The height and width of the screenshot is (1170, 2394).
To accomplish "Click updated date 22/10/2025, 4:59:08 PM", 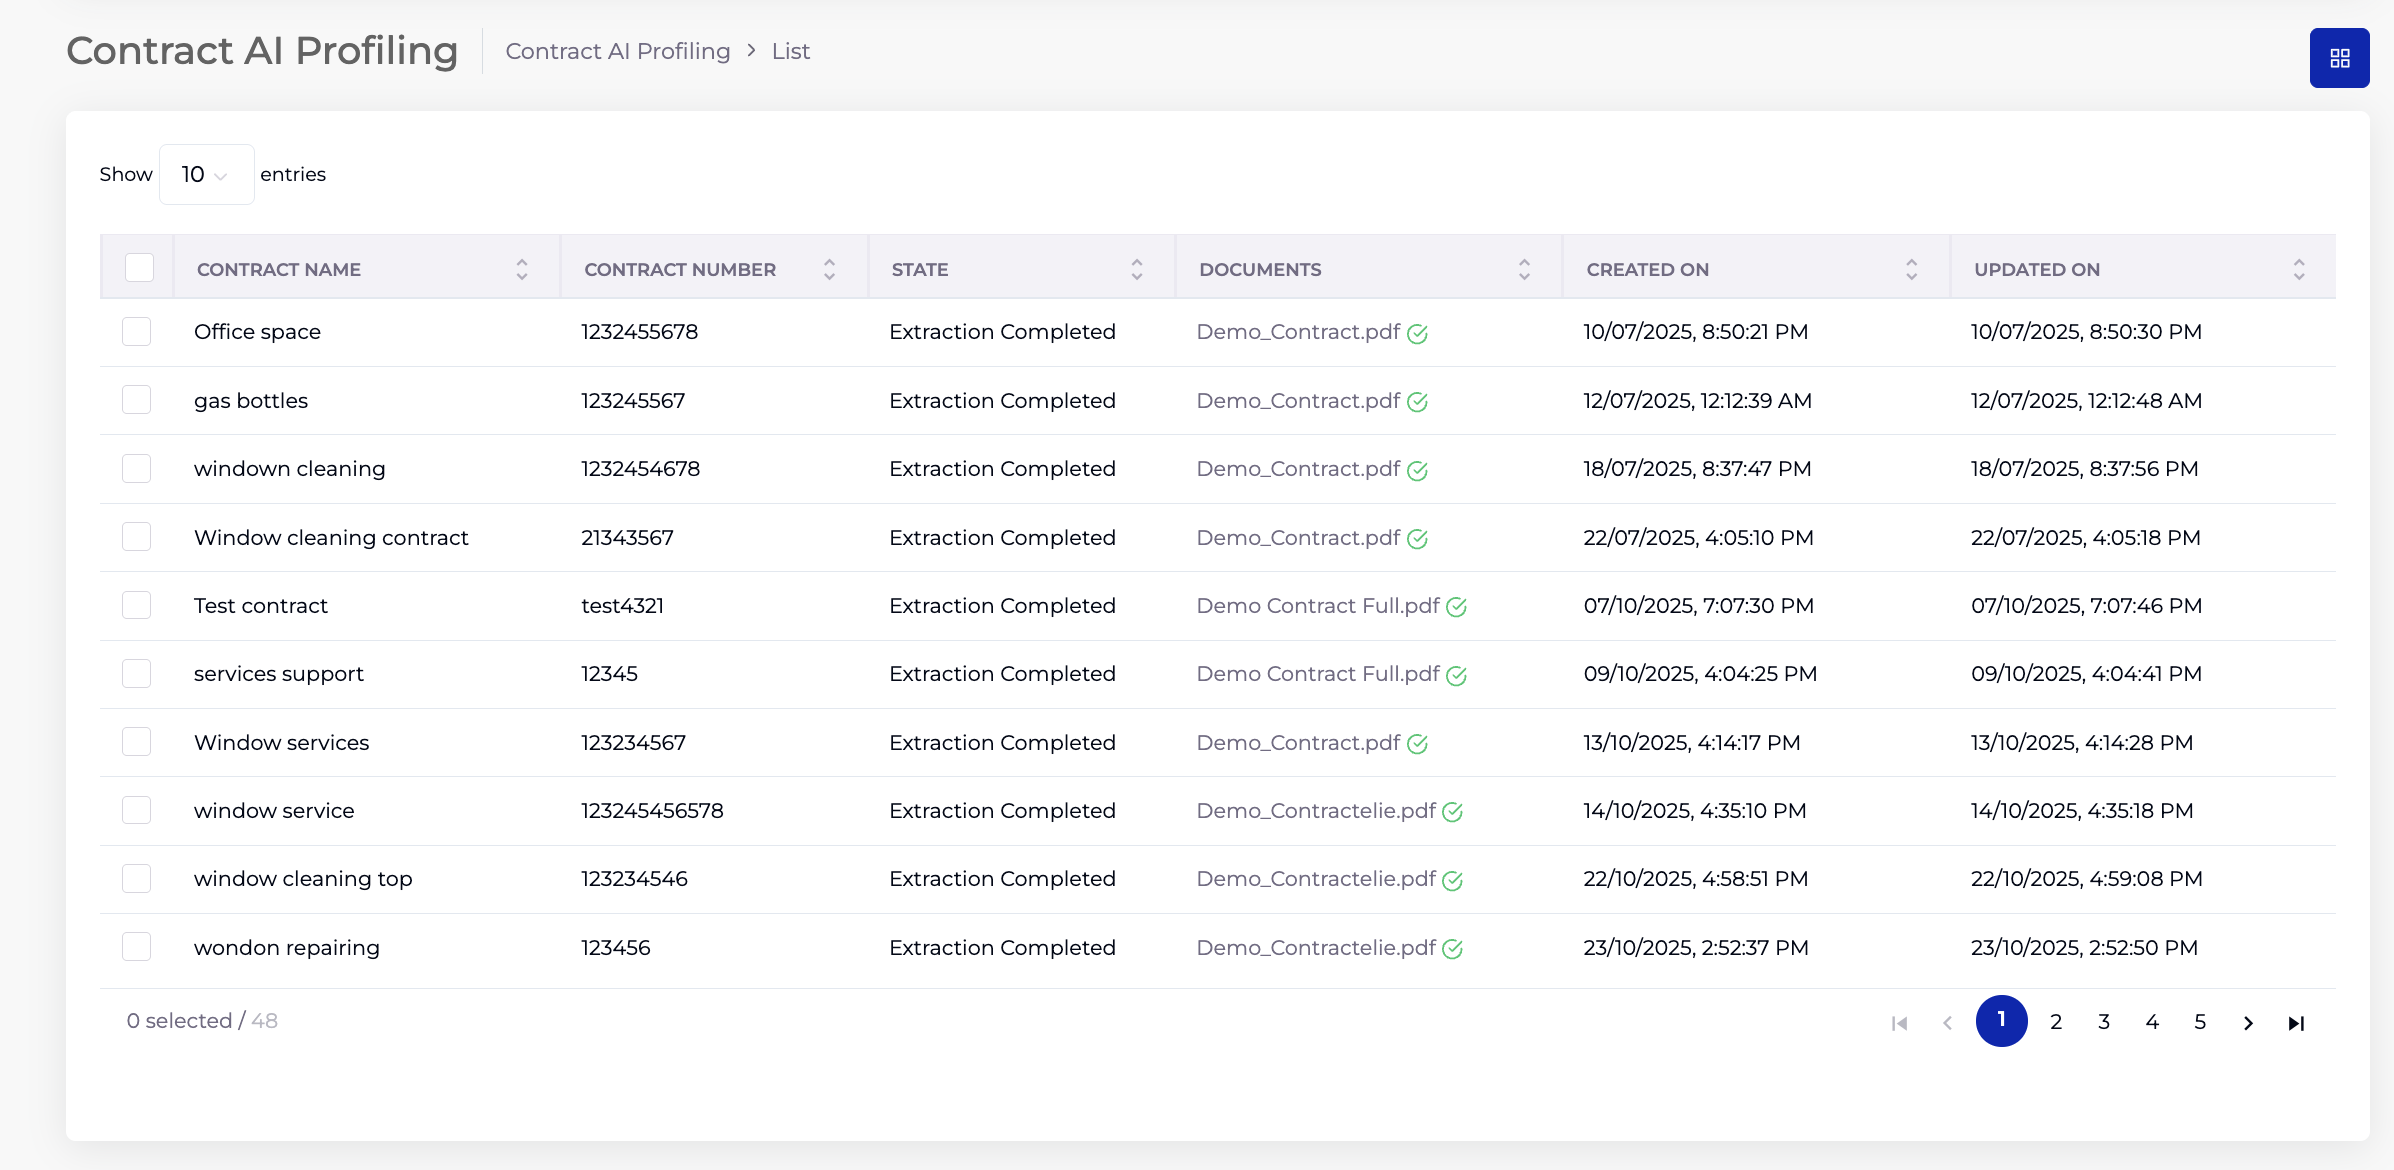I will click(2087, 878).
